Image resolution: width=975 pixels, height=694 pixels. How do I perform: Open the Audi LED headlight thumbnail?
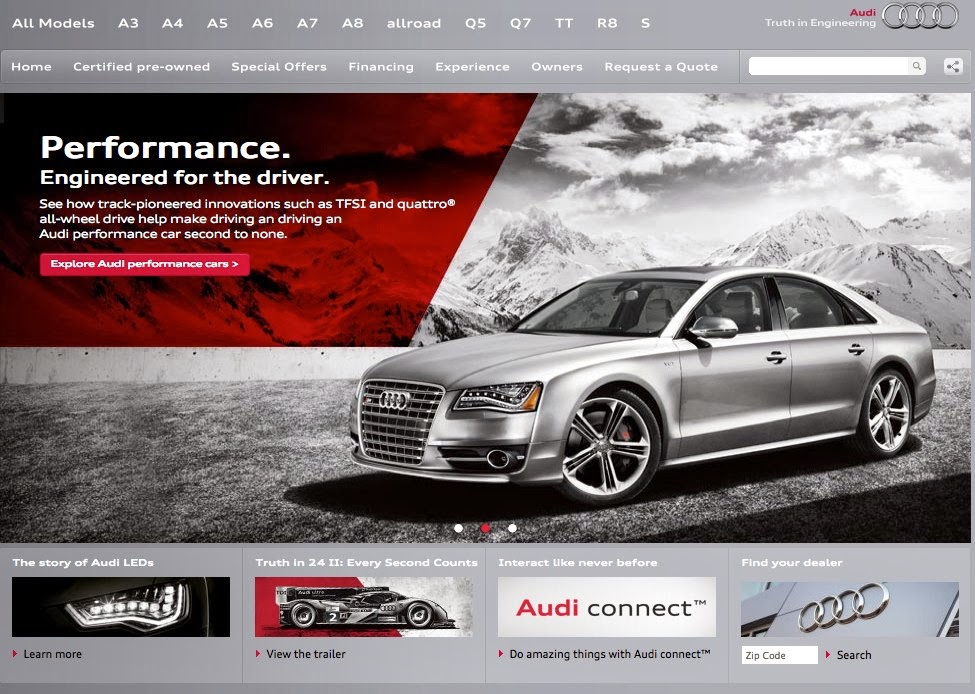pos(121,607)
